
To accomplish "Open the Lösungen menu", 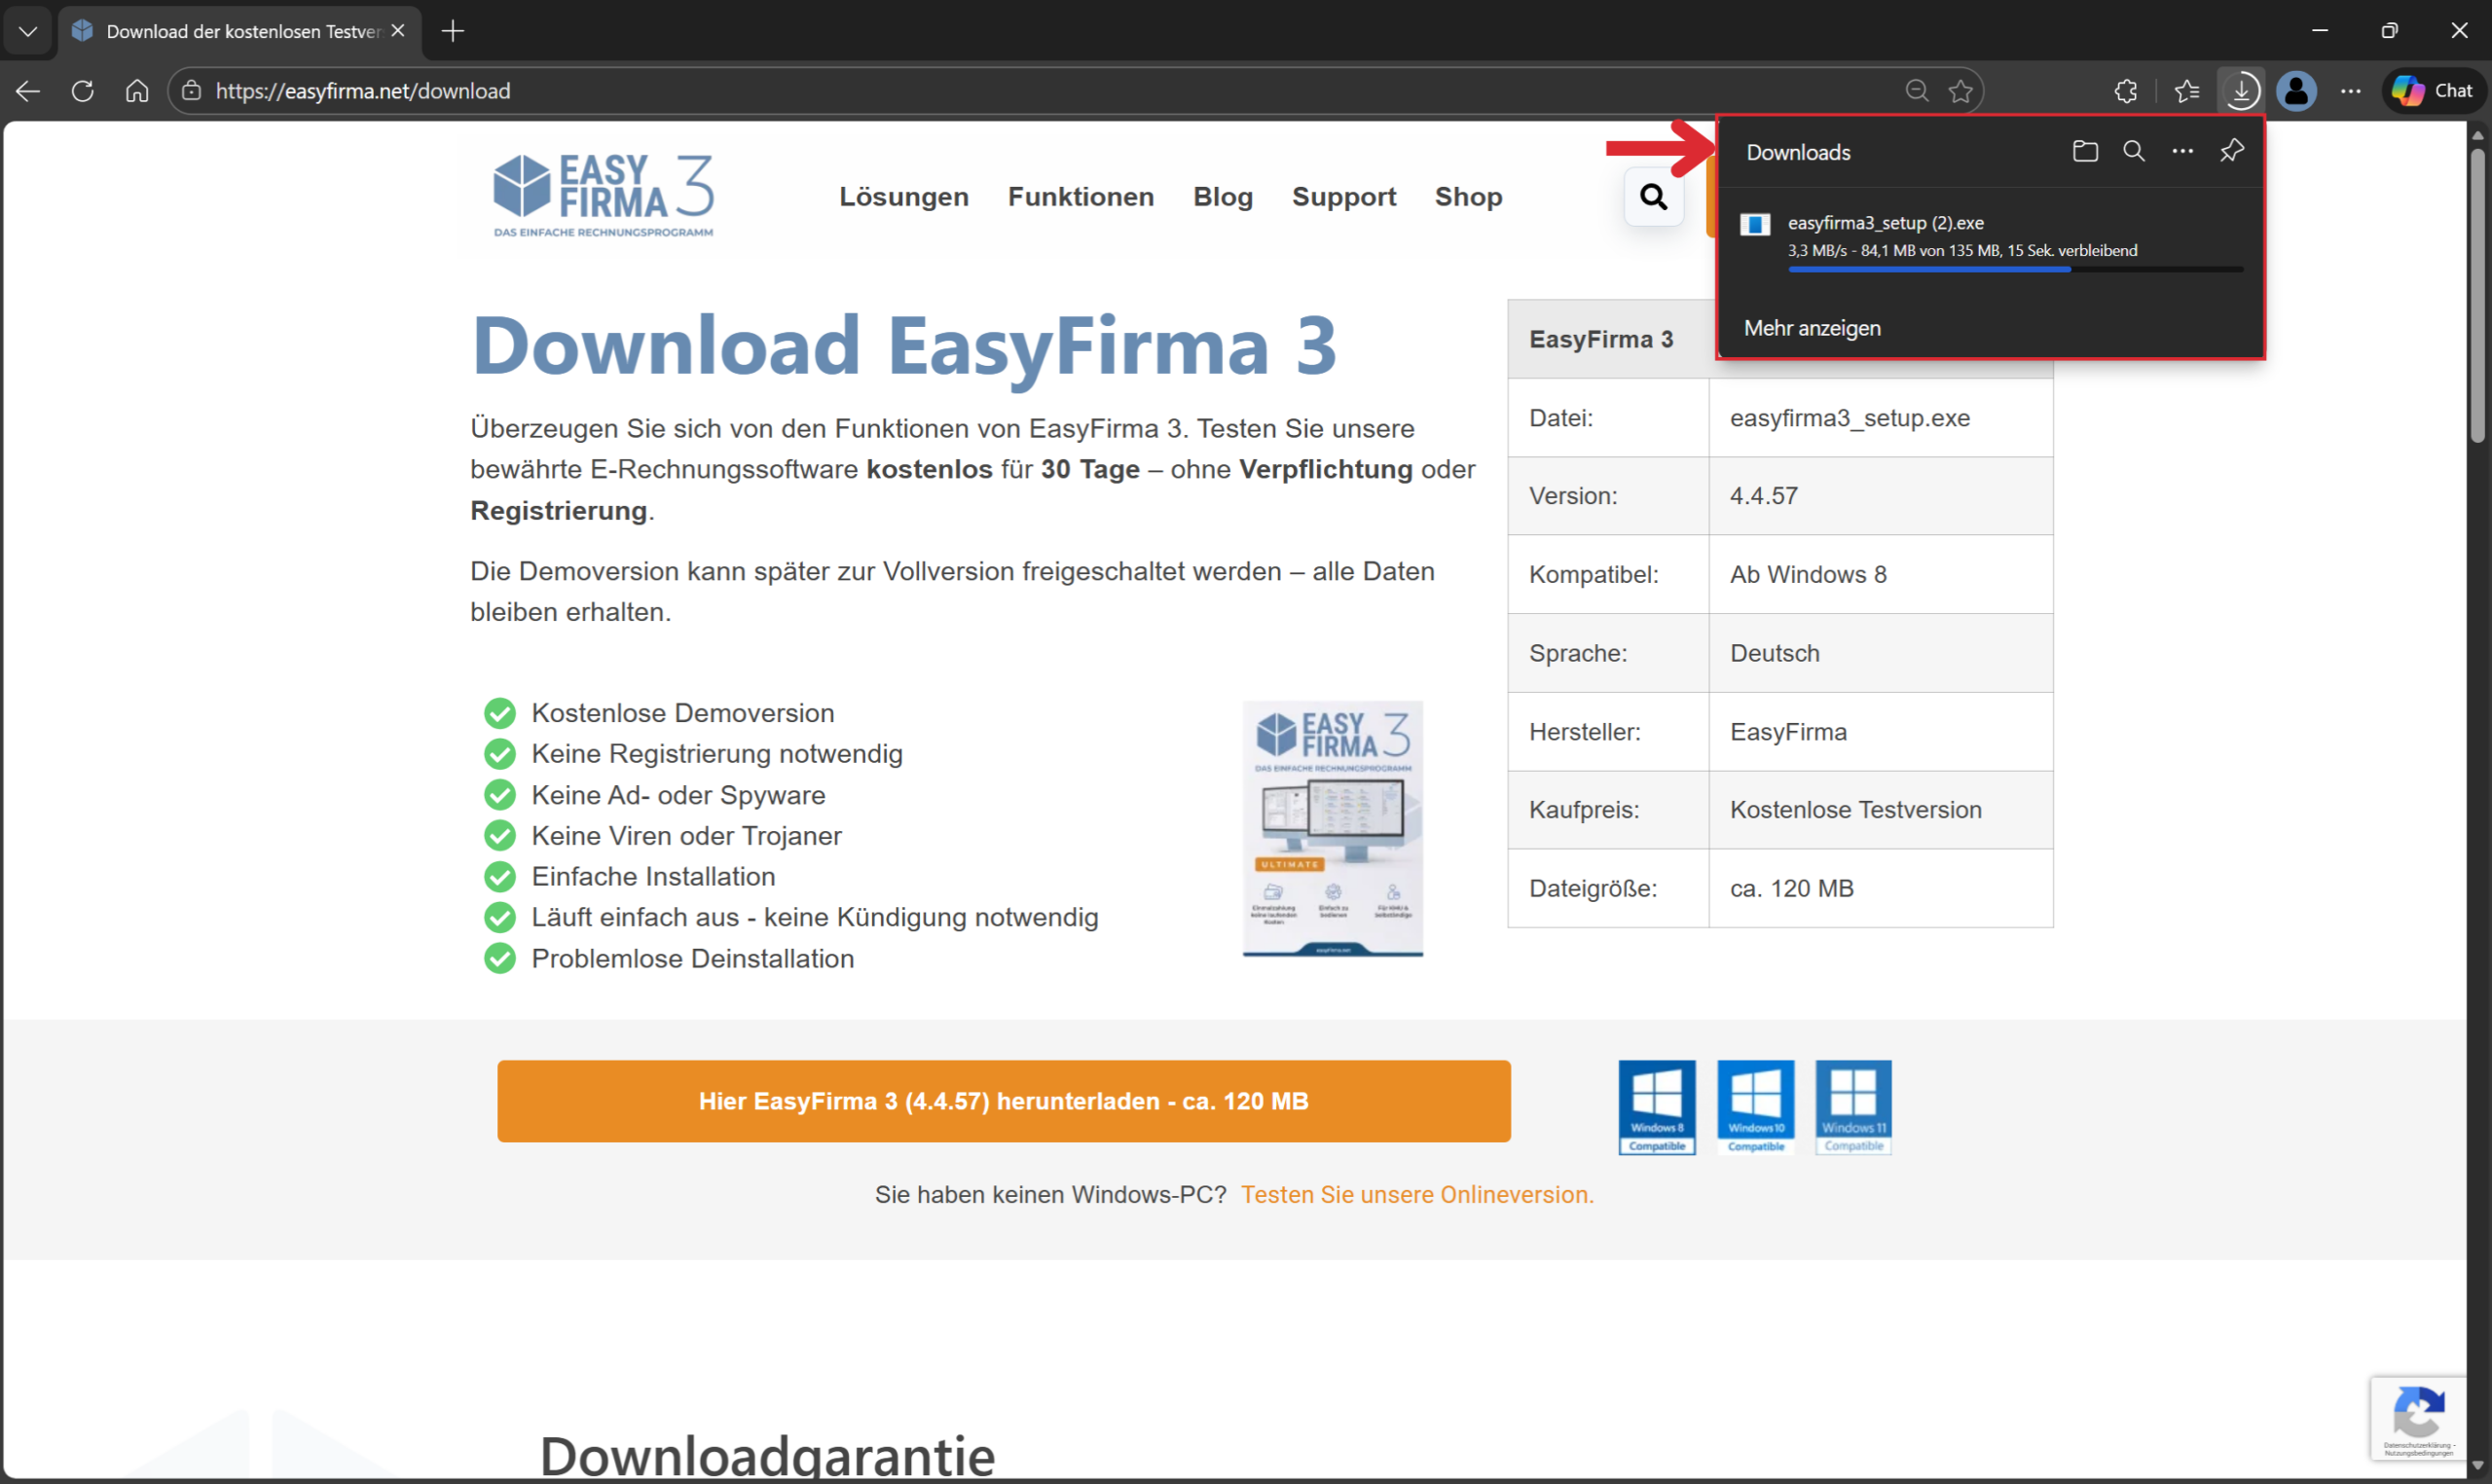I will coord(904,197).
